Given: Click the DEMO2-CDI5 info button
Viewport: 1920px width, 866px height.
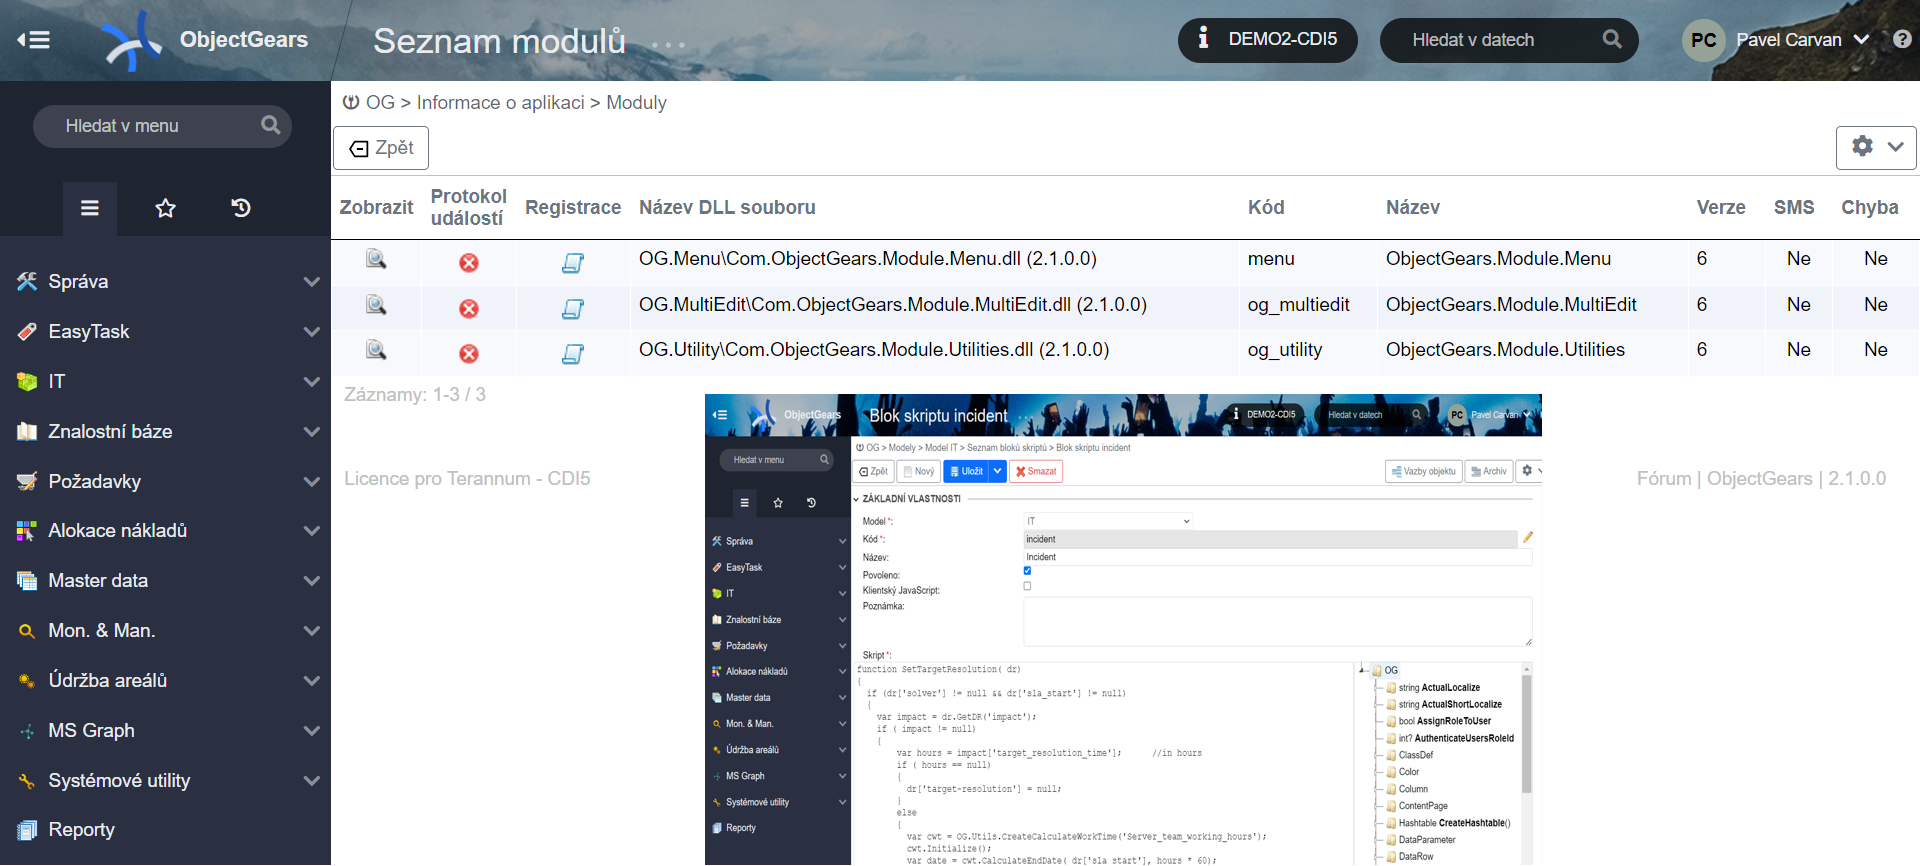Looking at the screenshot, I should pos(1267,40).
